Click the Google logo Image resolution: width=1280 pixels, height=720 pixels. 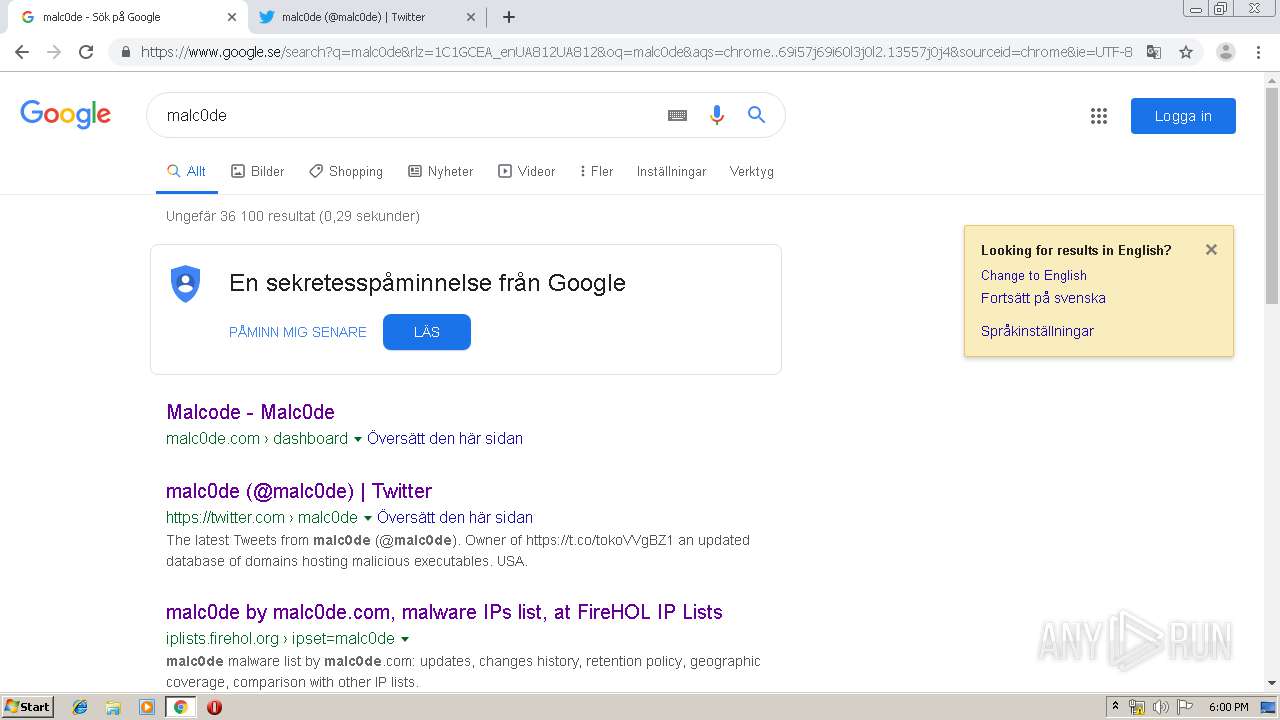(x=65, y=115)
